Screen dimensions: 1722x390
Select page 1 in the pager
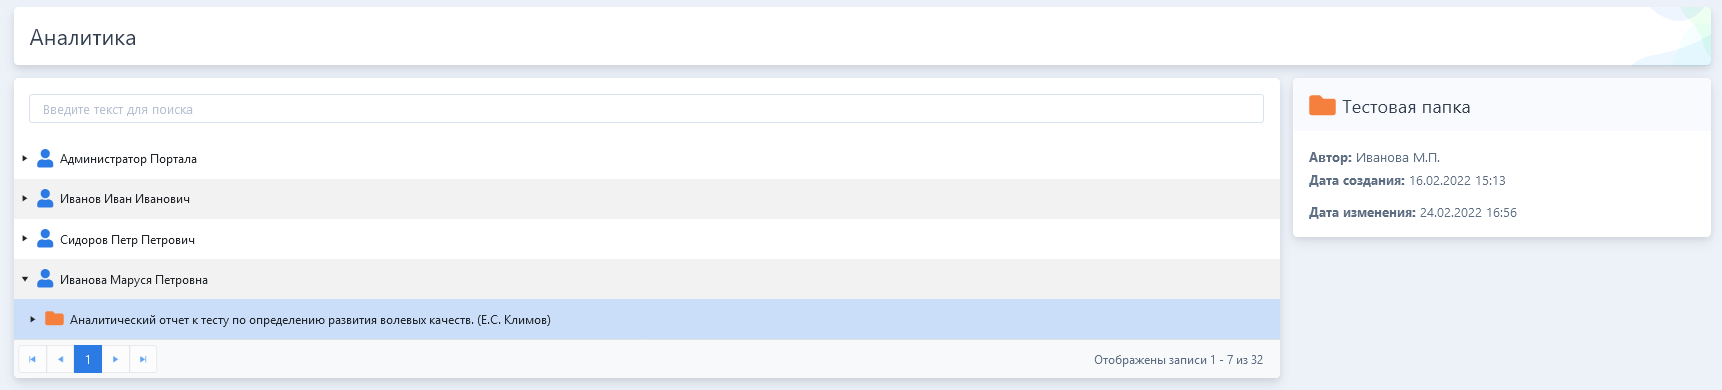point(88,359)
